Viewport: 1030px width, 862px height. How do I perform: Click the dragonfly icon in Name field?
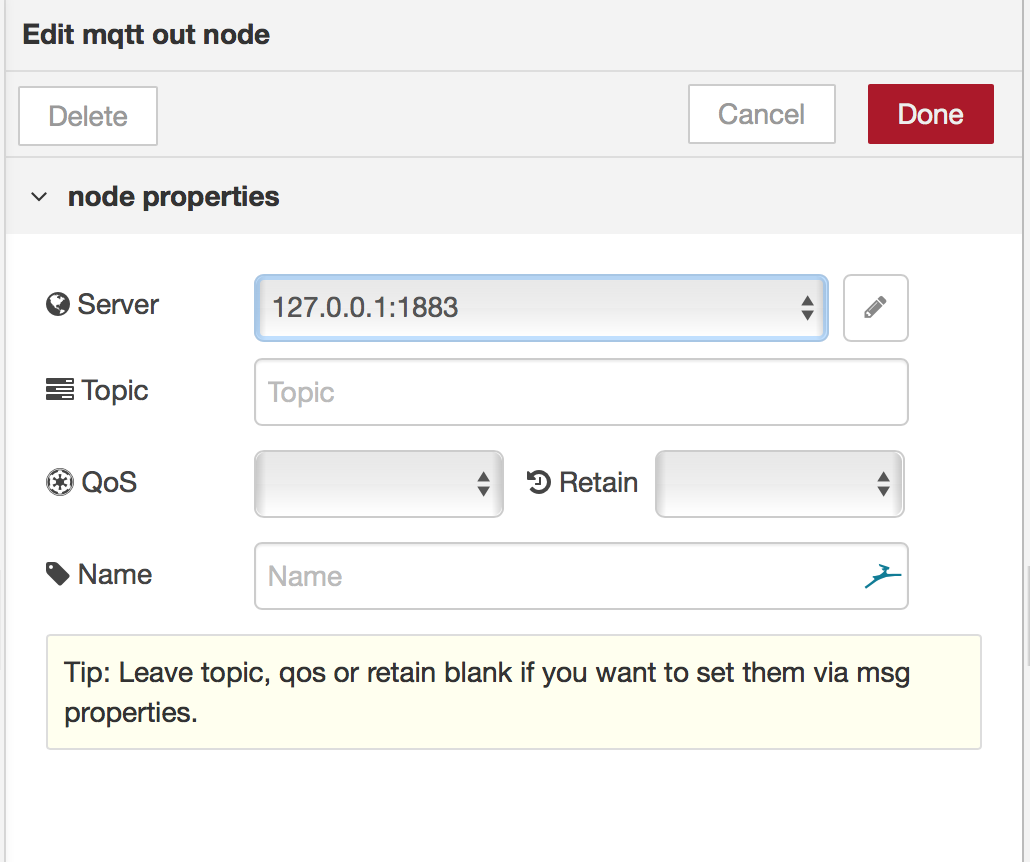[882, 576]
